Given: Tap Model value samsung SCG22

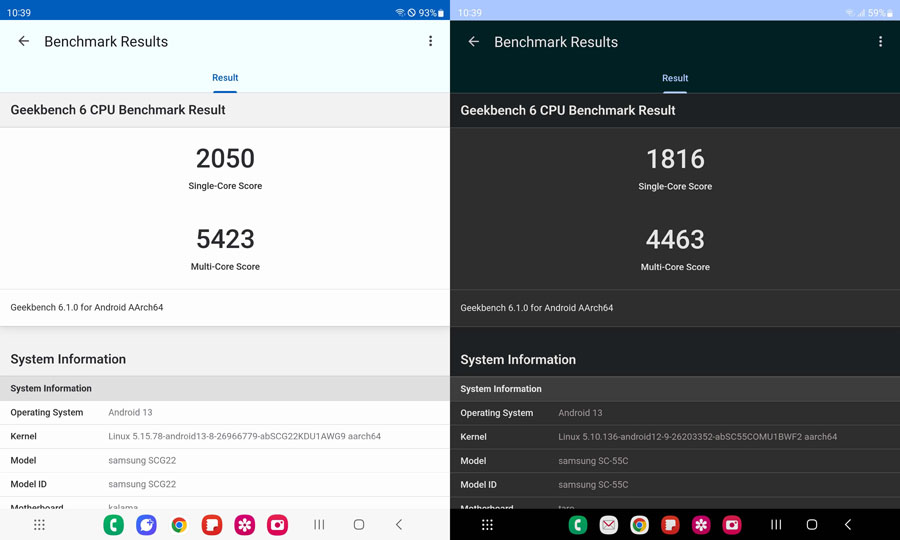Looking at the screenshot, I should (142, 460).
